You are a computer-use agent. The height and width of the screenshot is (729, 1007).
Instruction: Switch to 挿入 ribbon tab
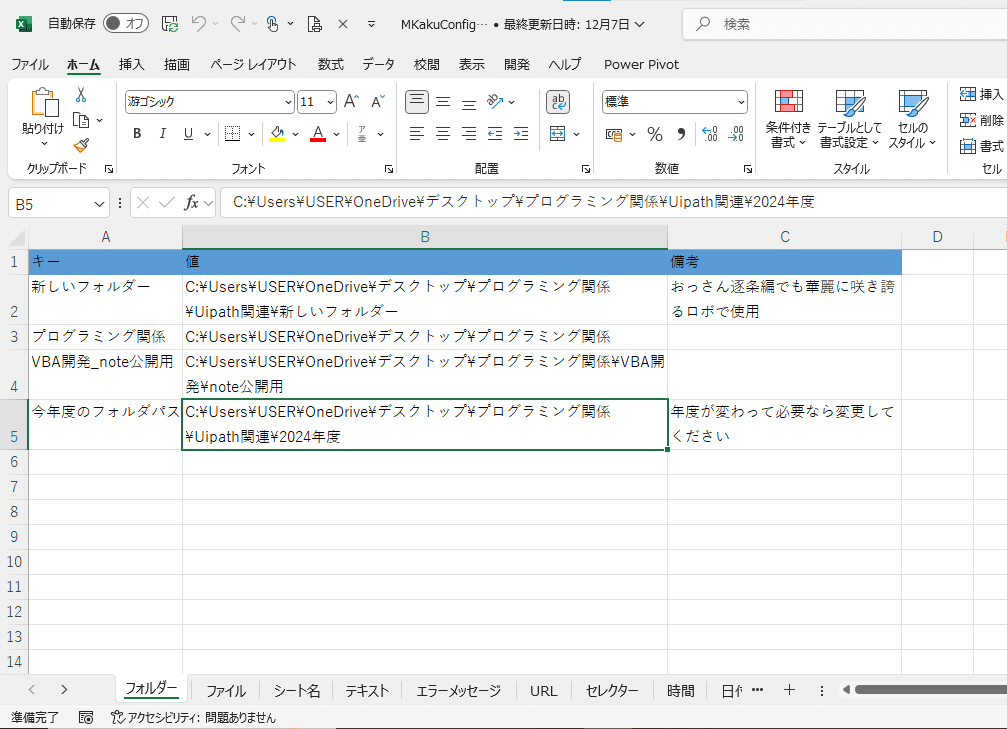[x=132, y=64]
